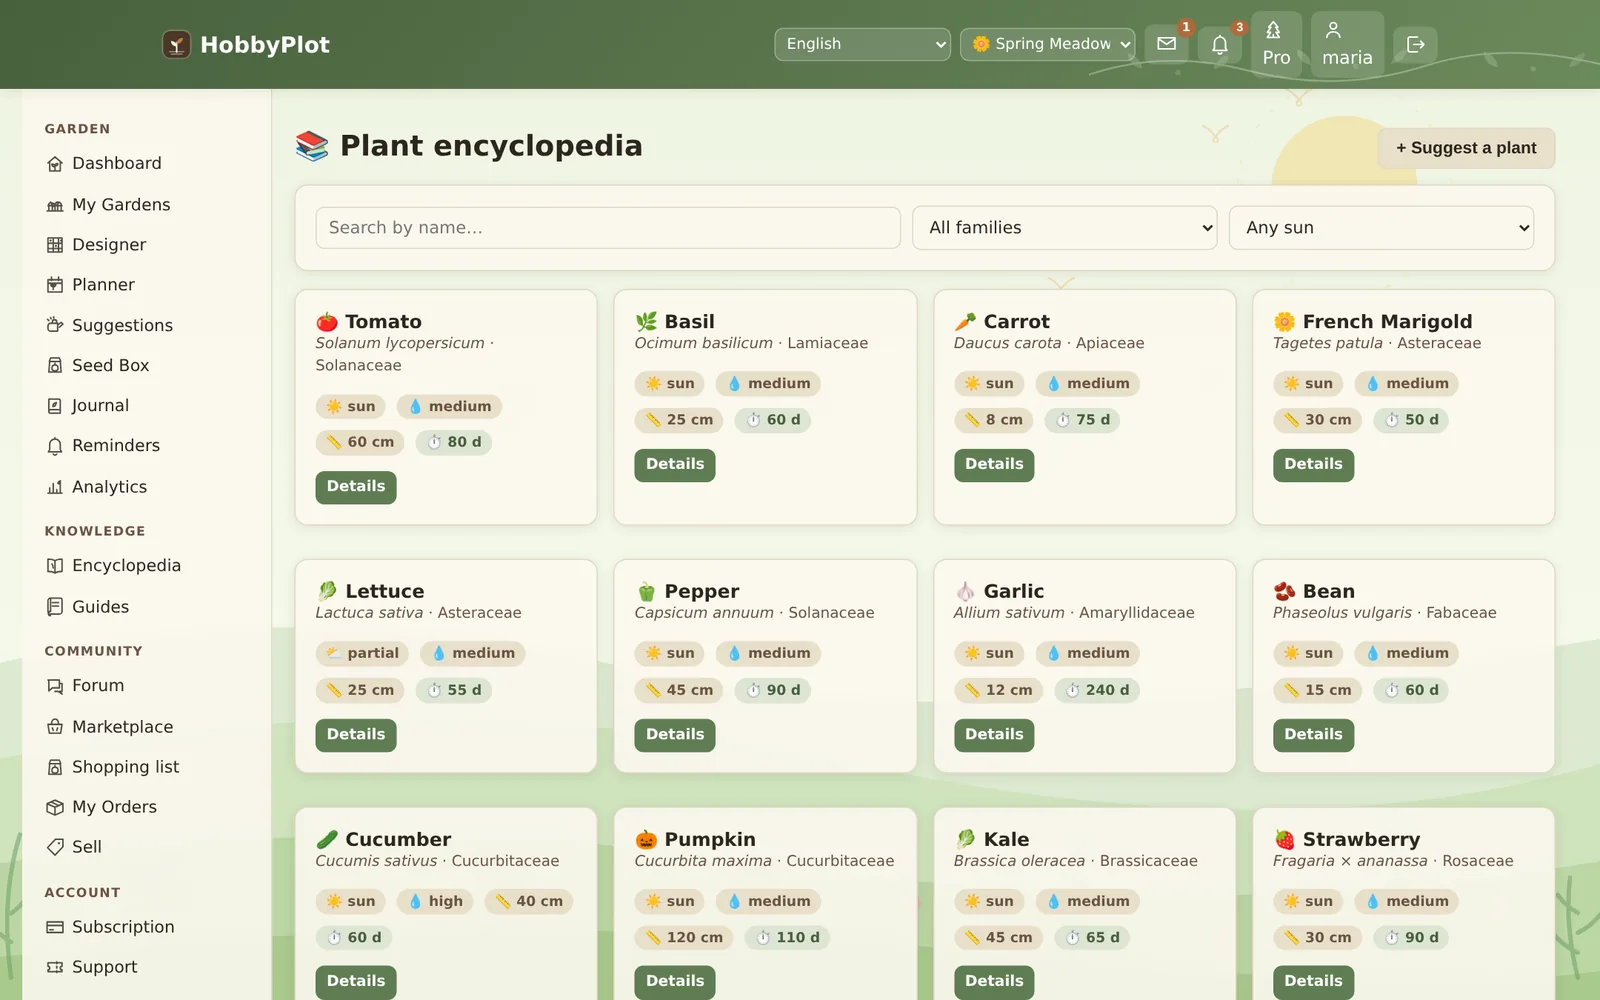
Task: Click the My Gardens sidebar icon
Action: 55,205
